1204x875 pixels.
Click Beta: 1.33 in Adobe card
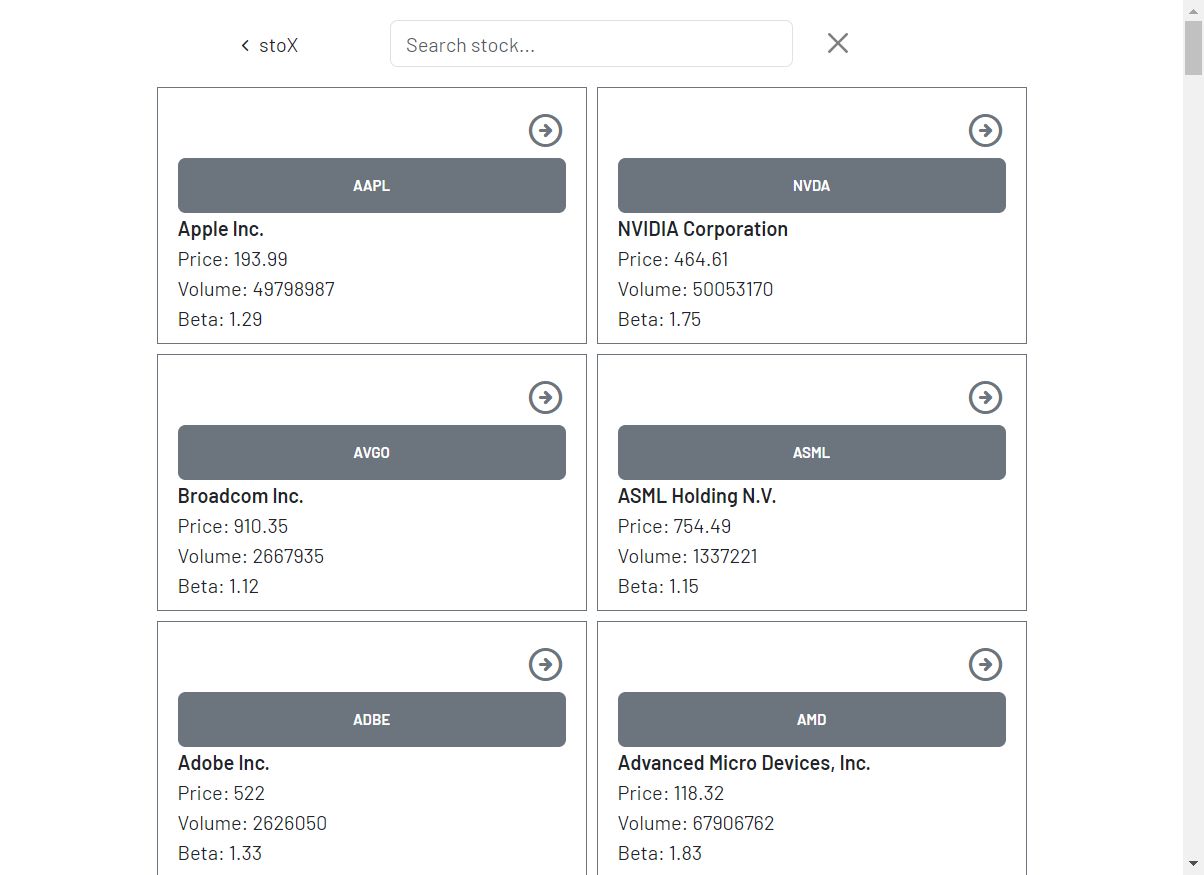tap(220, 853)
